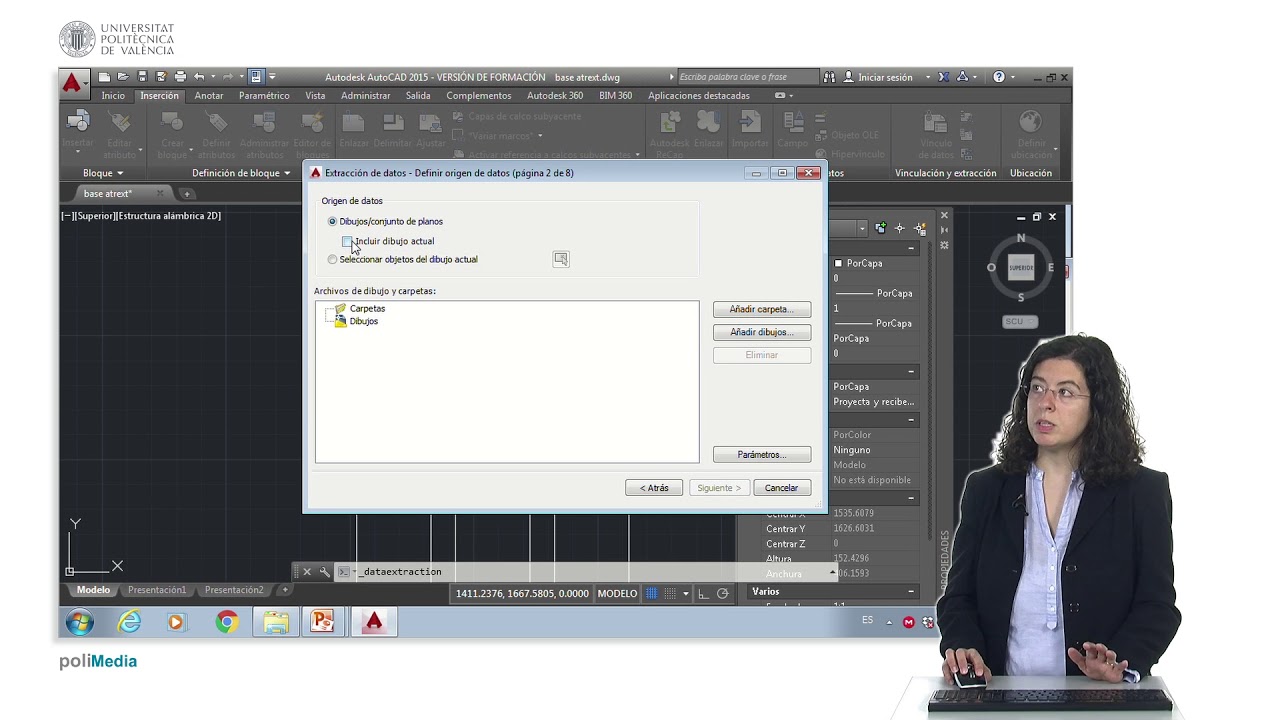Open the Iniciar sesión dropdown

pos(927,77)
